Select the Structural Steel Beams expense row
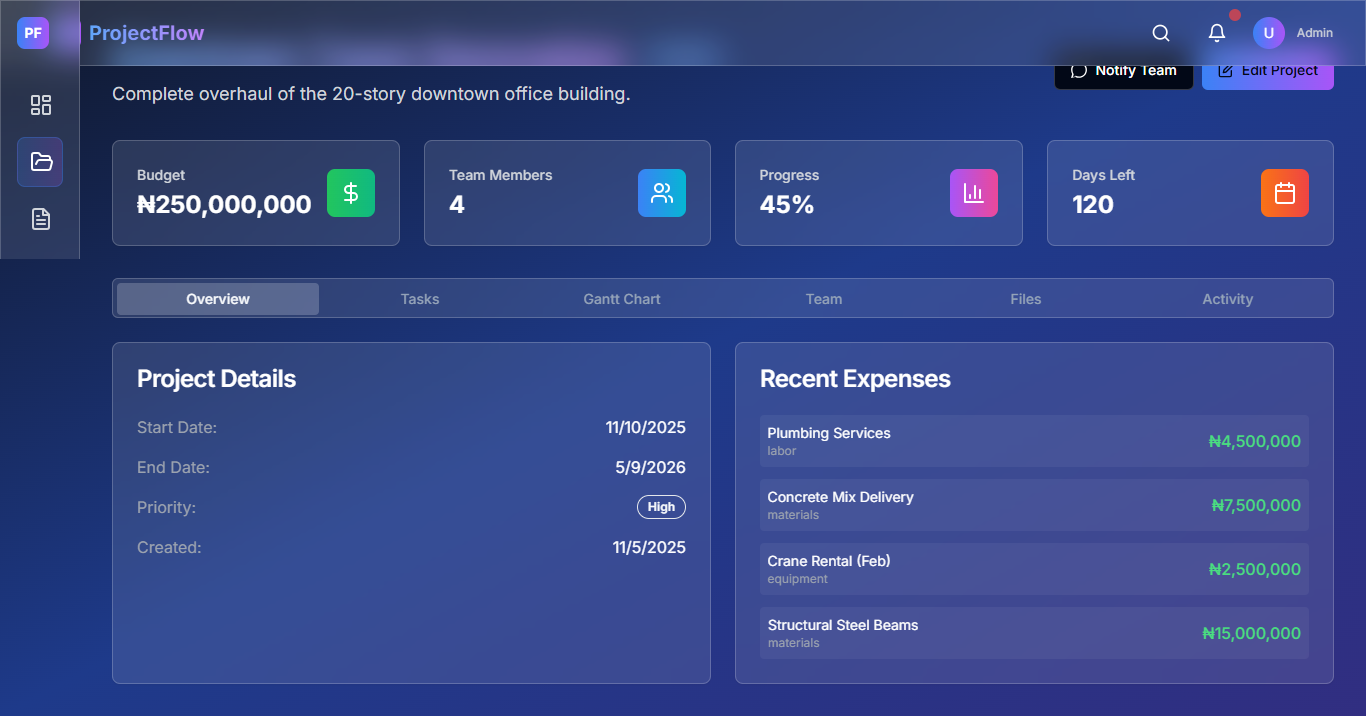 1034,633
